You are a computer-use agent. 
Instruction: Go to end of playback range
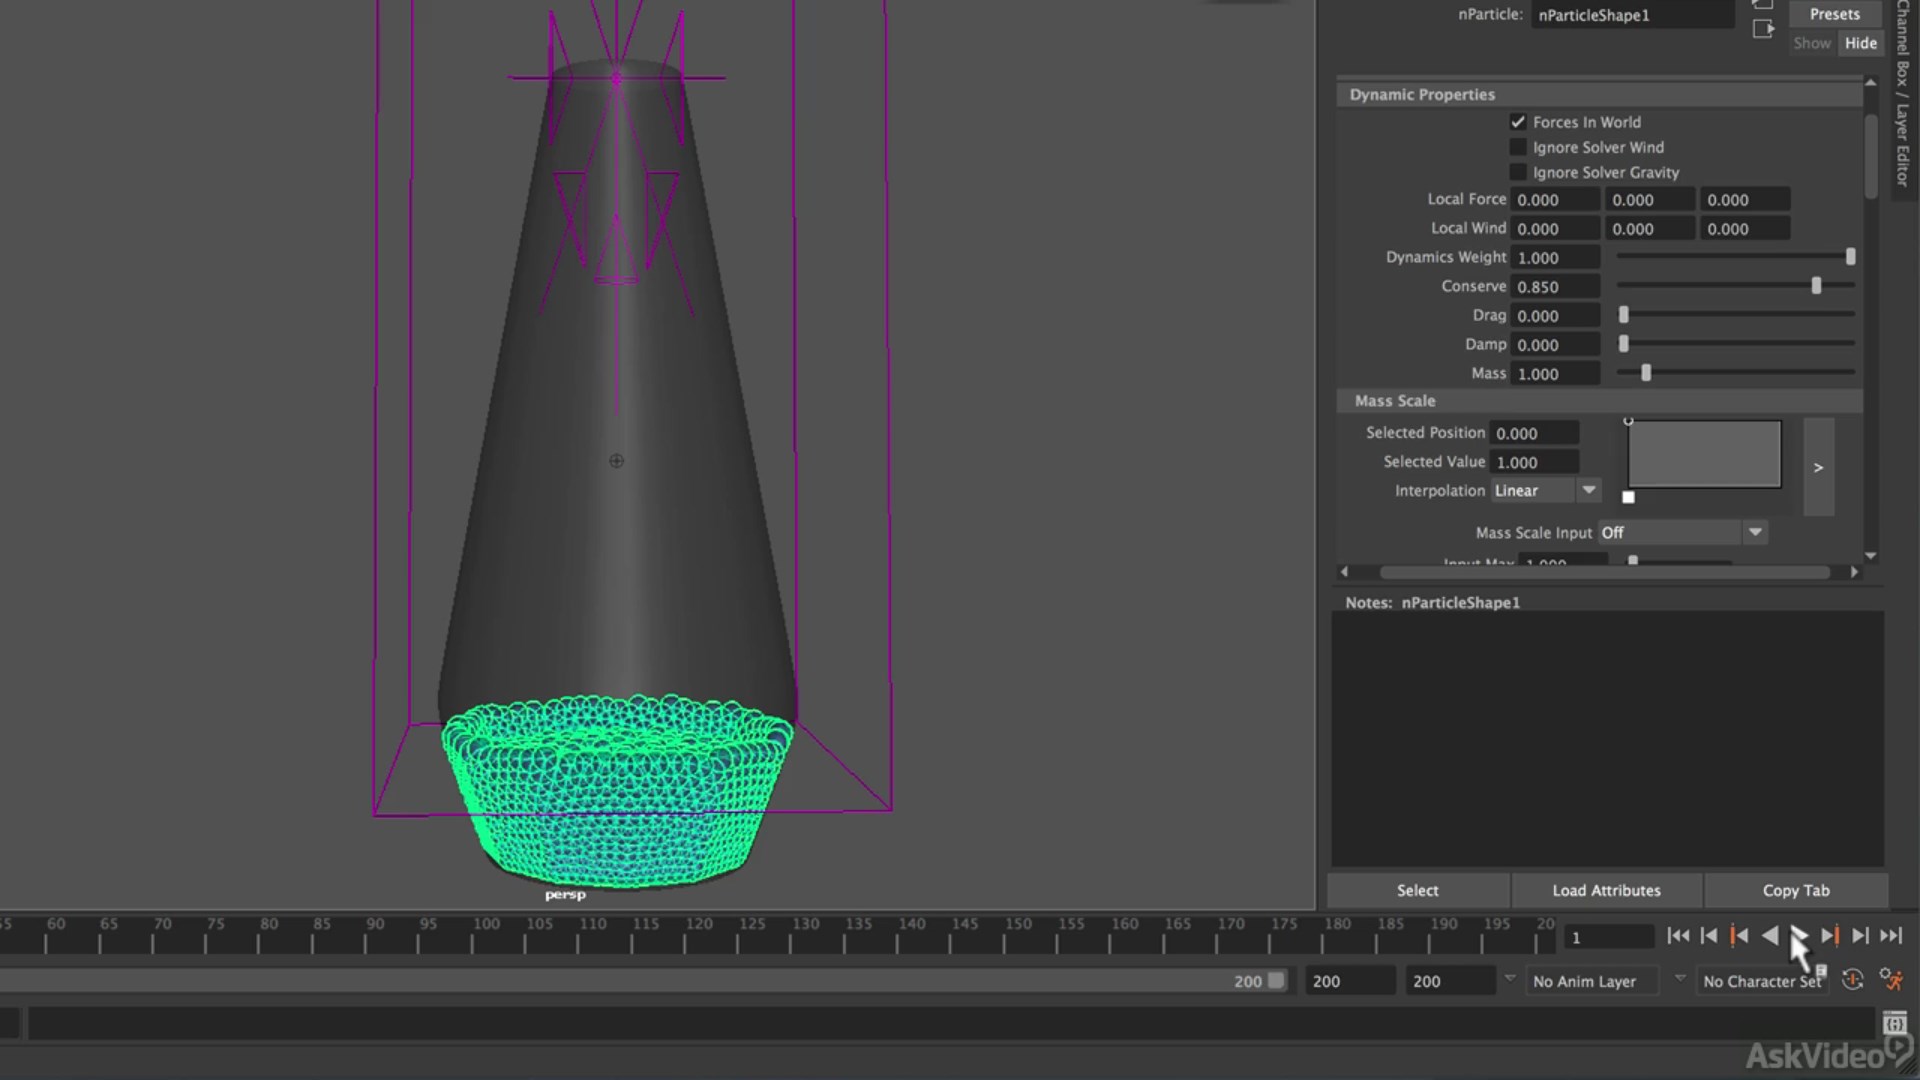pyautogui.click(x=1891, y=936)
